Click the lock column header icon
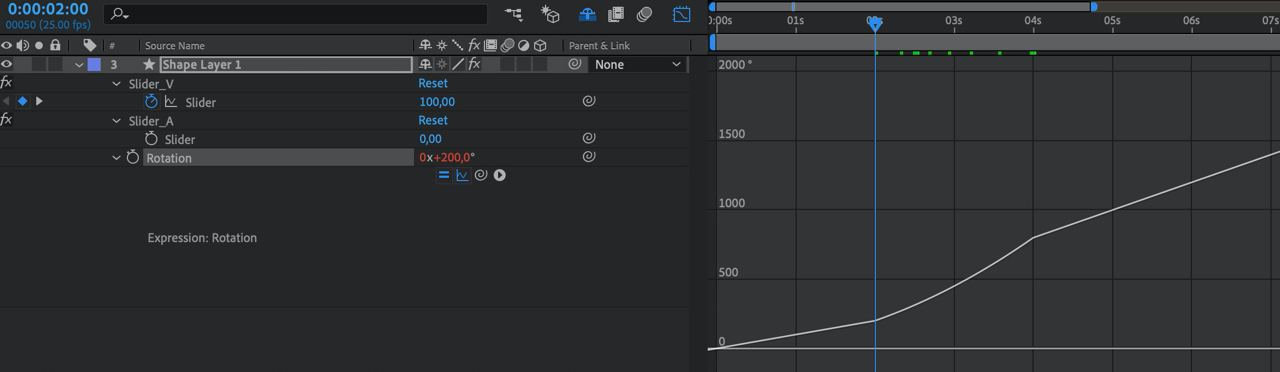Screen dimensions: 1280x372 coord(55,45)
